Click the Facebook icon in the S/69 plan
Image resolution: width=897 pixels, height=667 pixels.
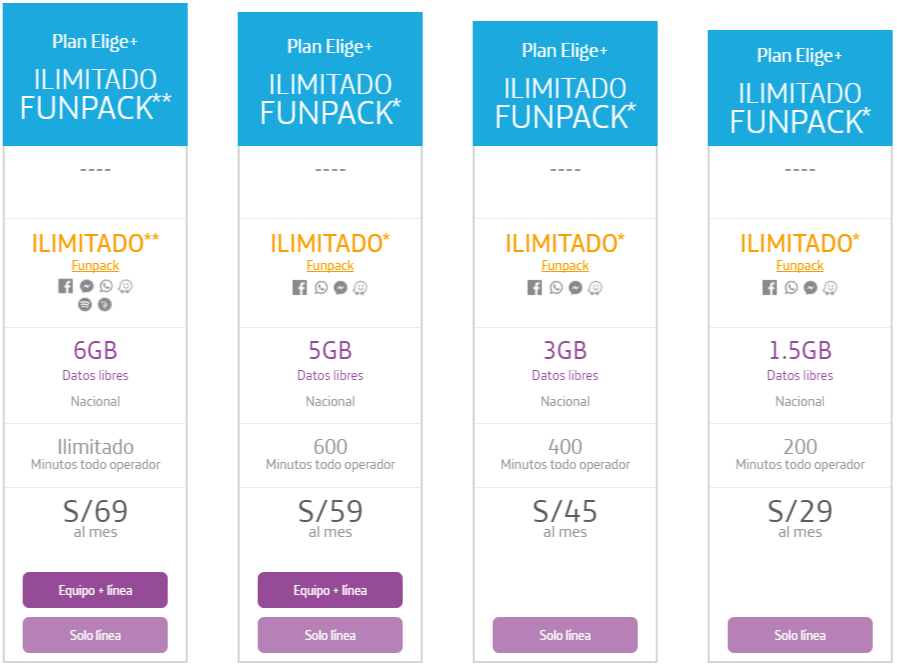(66, 285)
